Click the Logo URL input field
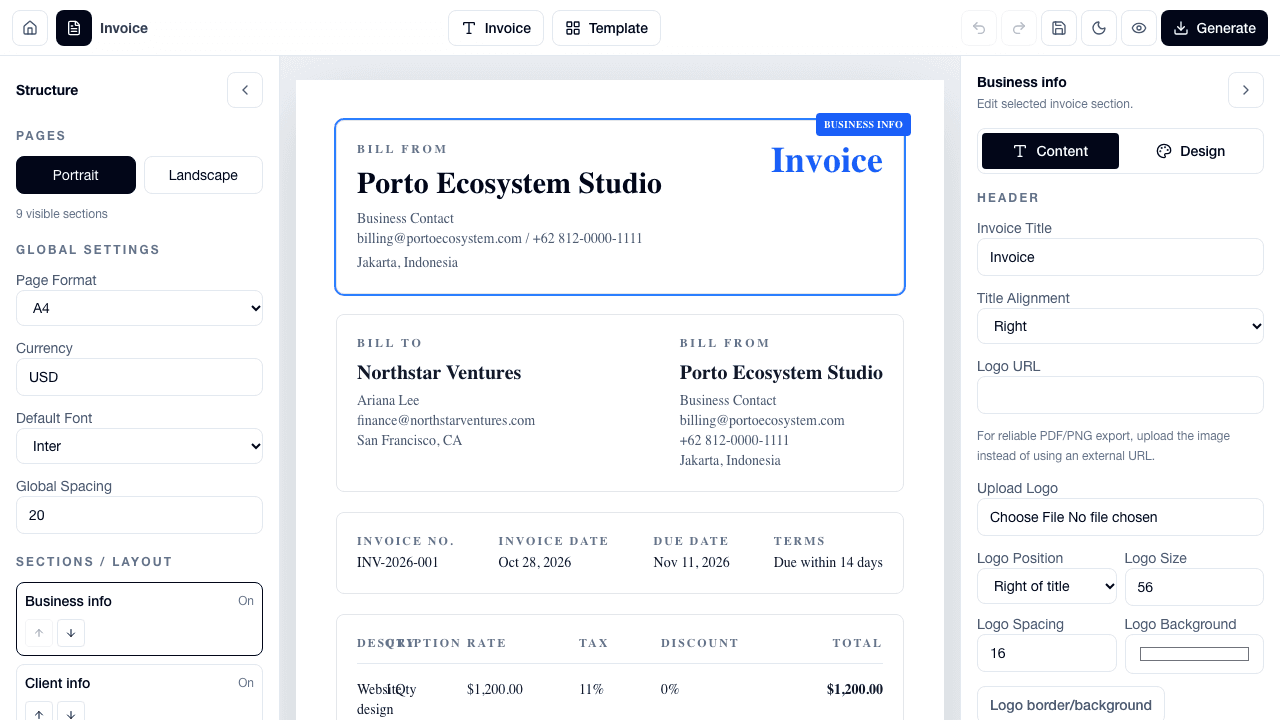 (1120, 395)
